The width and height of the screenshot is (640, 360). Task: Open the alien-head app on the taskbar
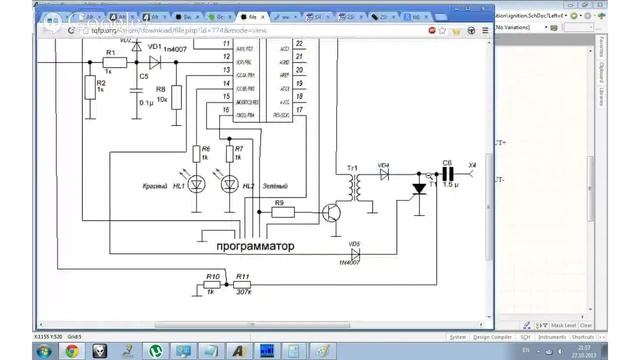100,351
